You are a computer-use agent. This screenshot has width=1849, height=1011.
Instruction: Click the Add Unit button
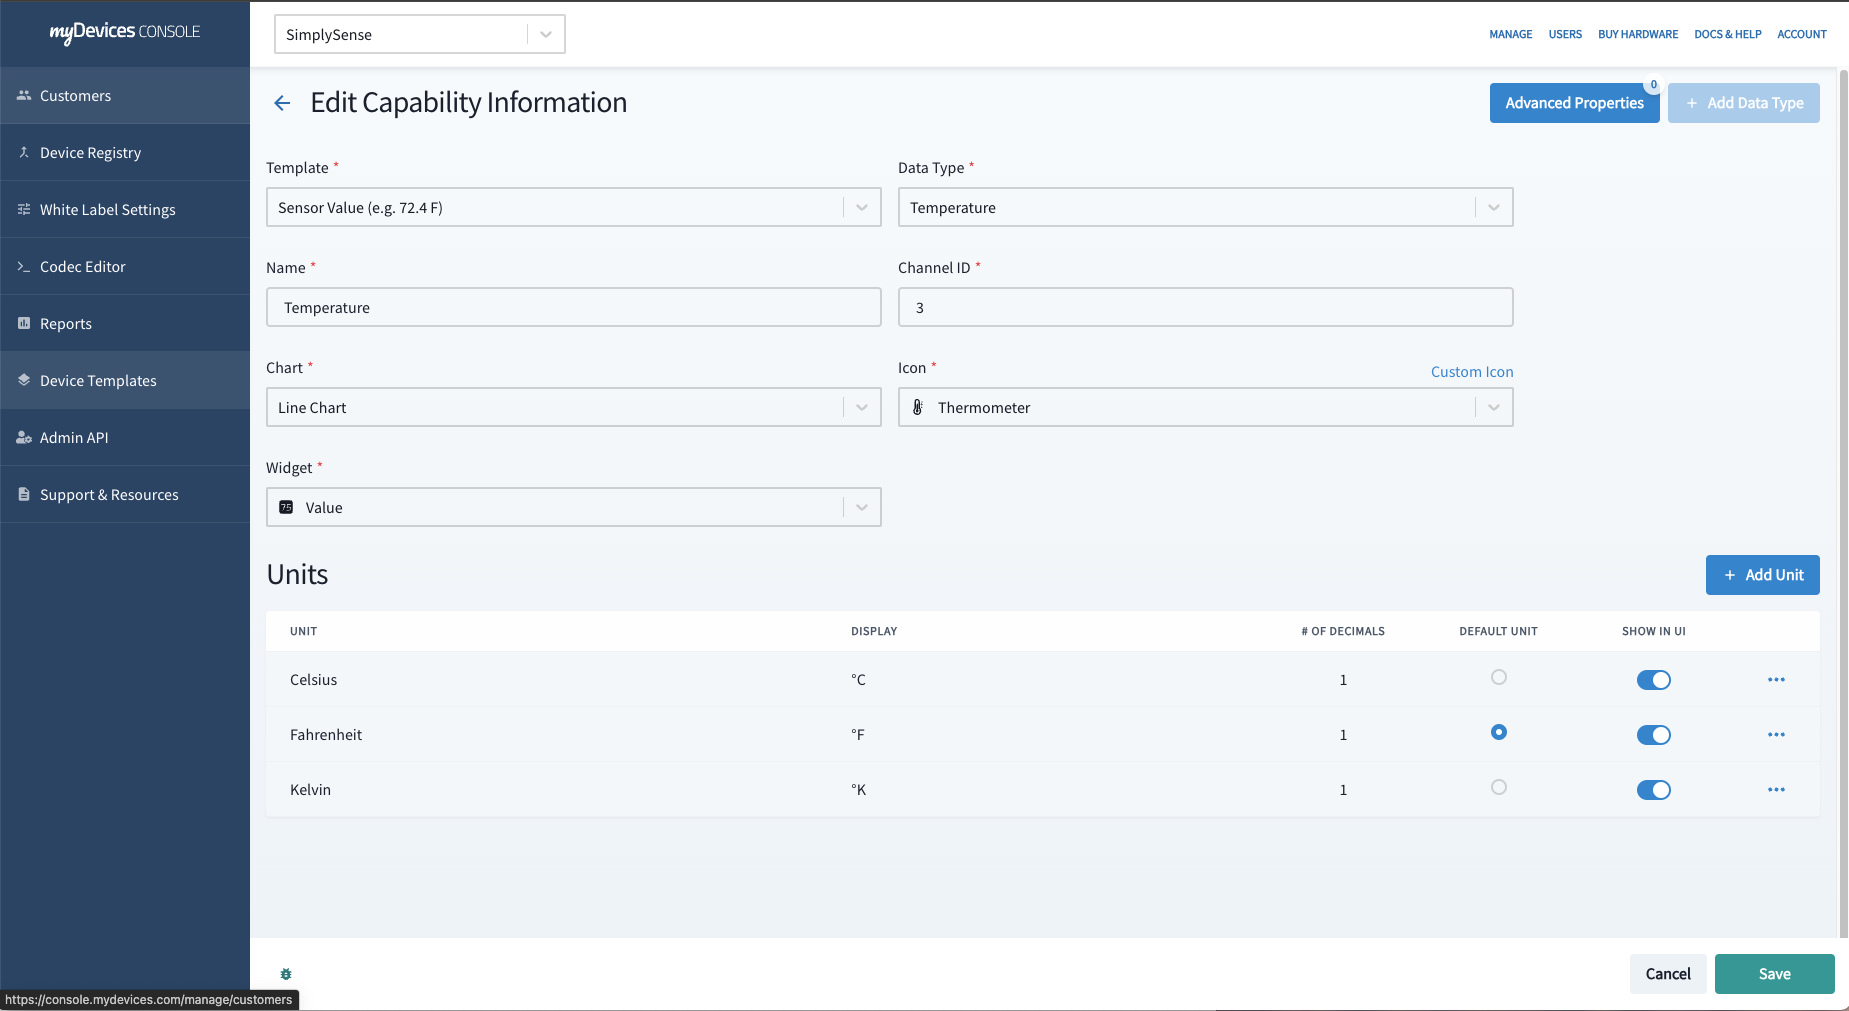pyautogui.click(x=1762, y=575)
